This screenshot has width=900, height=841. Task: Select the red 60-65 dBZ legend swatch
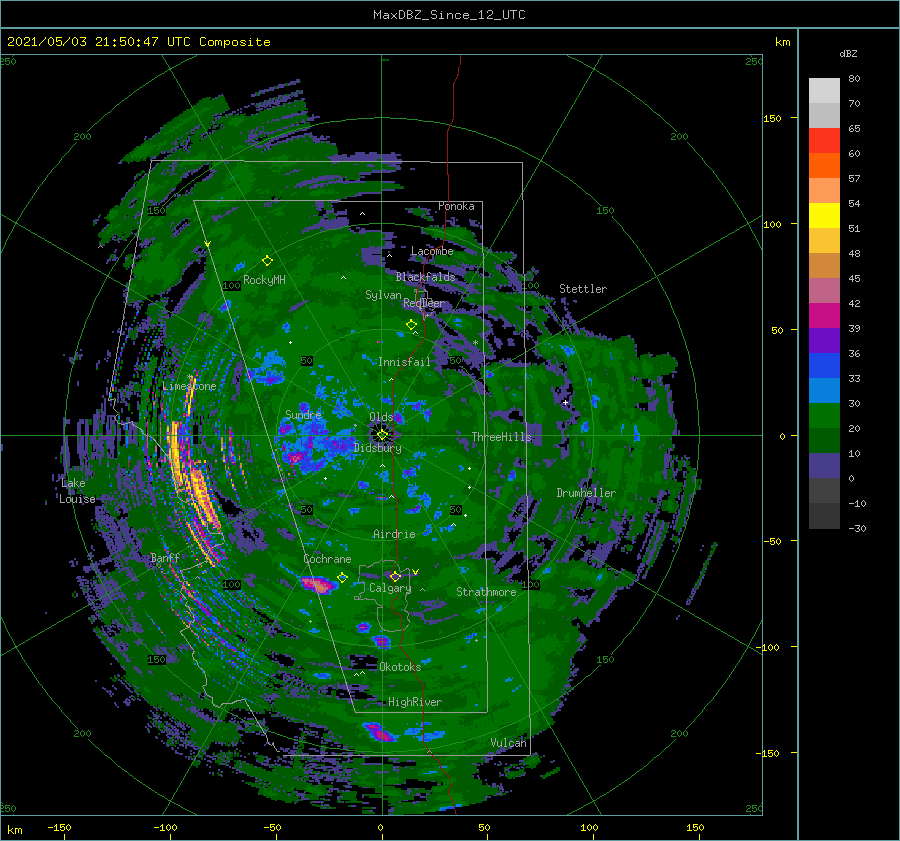click(824, 141)
